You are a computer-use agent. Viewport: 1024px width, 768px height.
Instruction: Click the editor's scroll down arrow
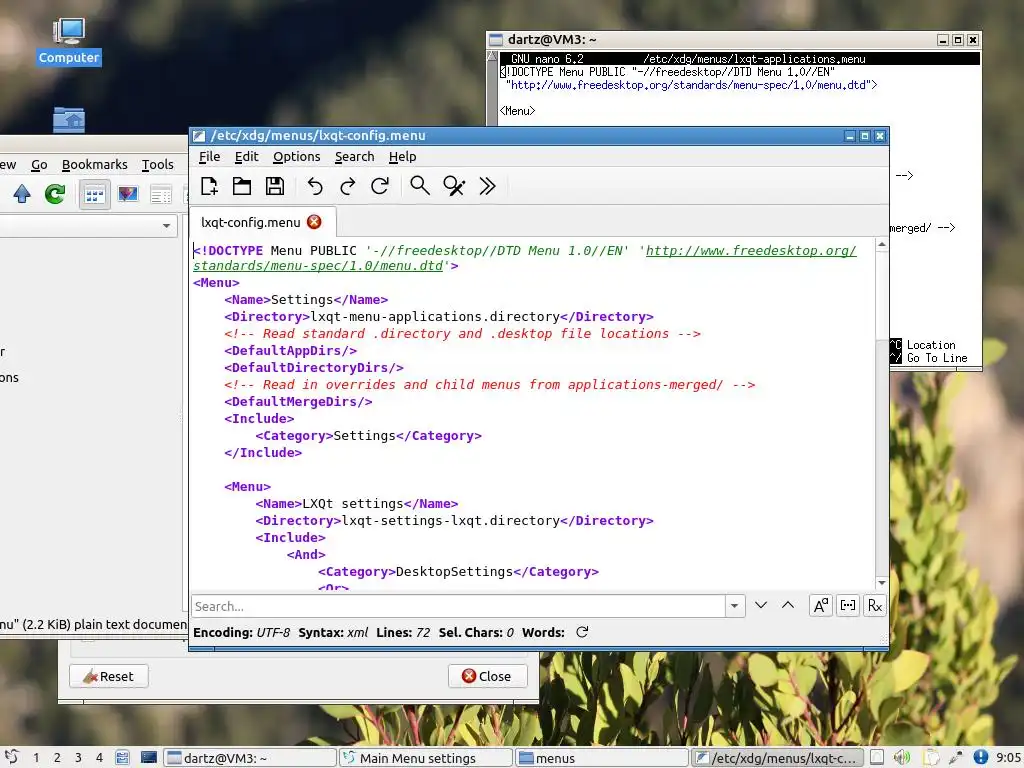(x=882, y=583)
